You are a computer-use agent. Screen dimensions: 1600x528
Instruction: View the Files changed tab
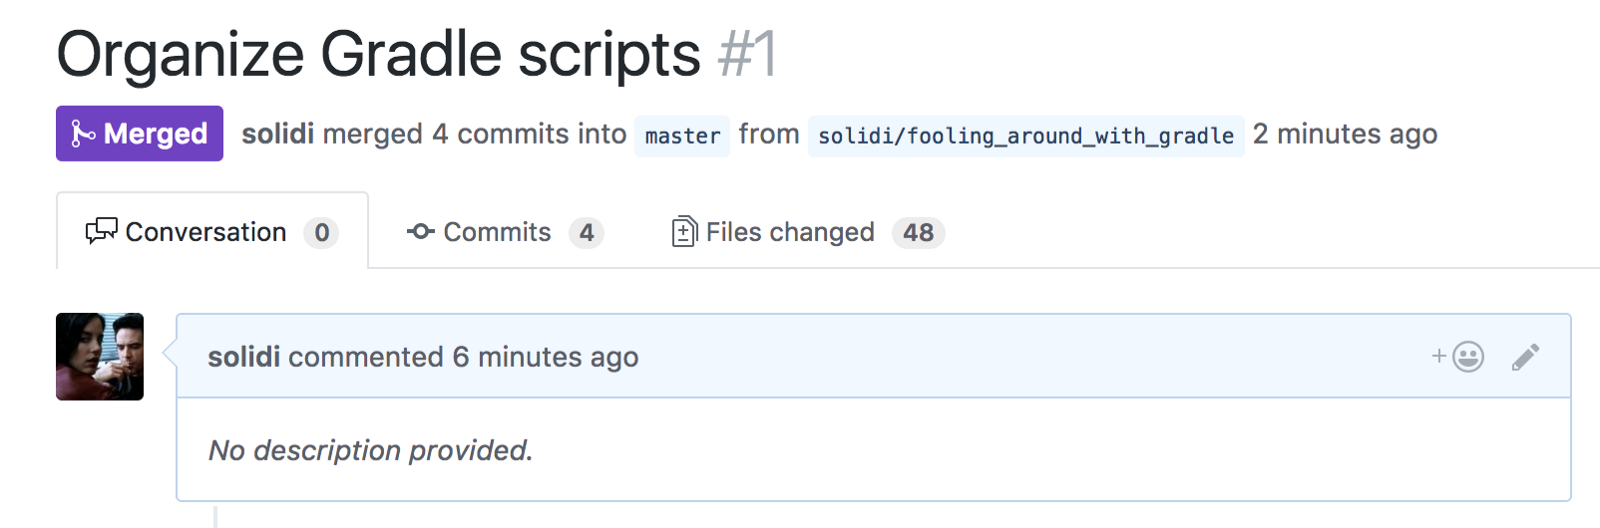click(790, 232)
